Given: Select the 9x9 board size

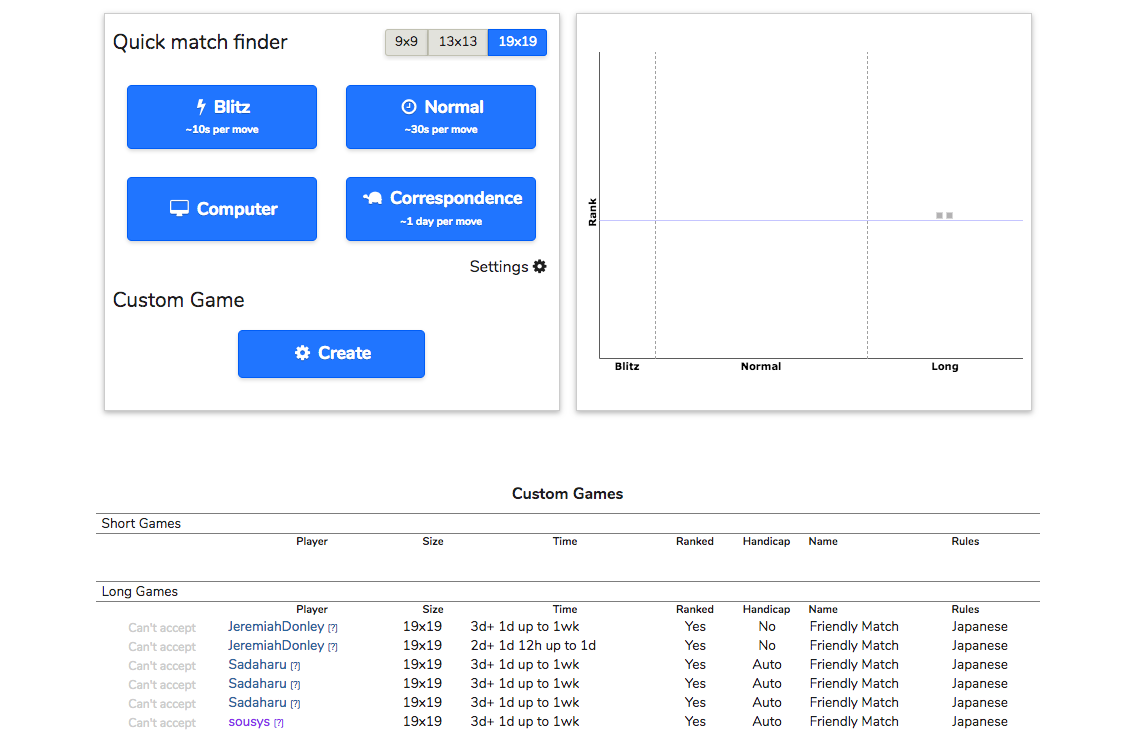Looking at the screenshot, I should (x=406, y=42).
